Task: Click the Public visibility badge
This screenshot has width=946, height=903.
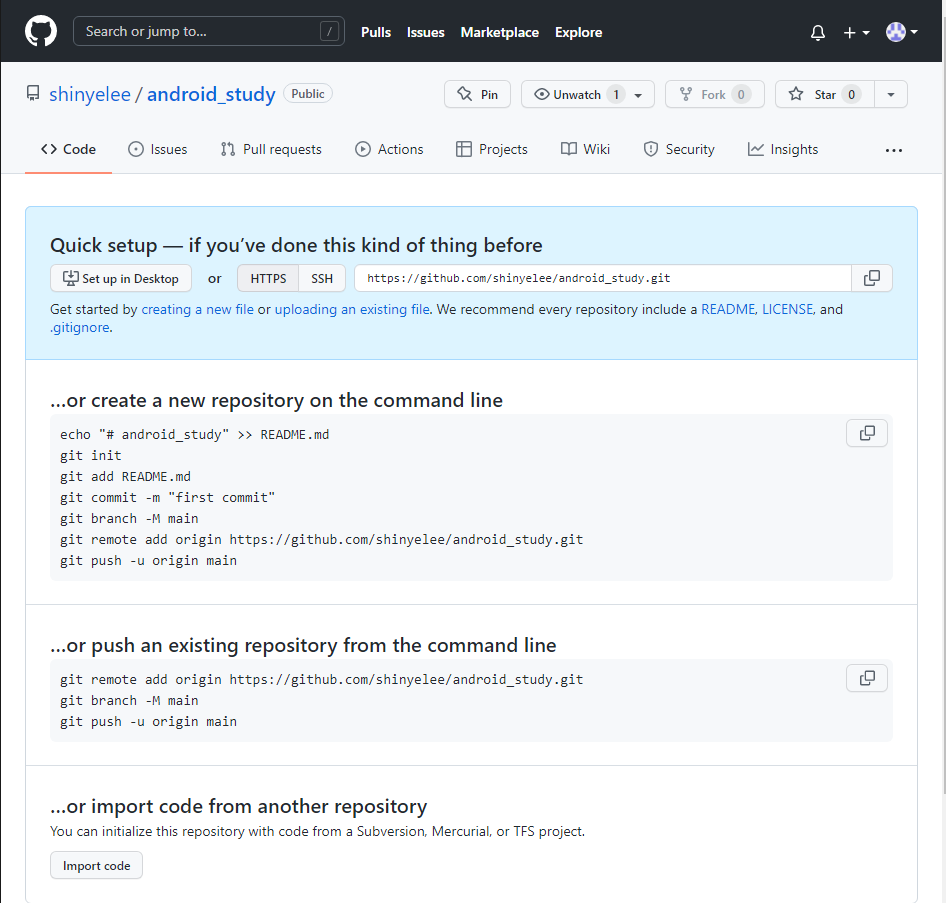Action: pos(308,93)
